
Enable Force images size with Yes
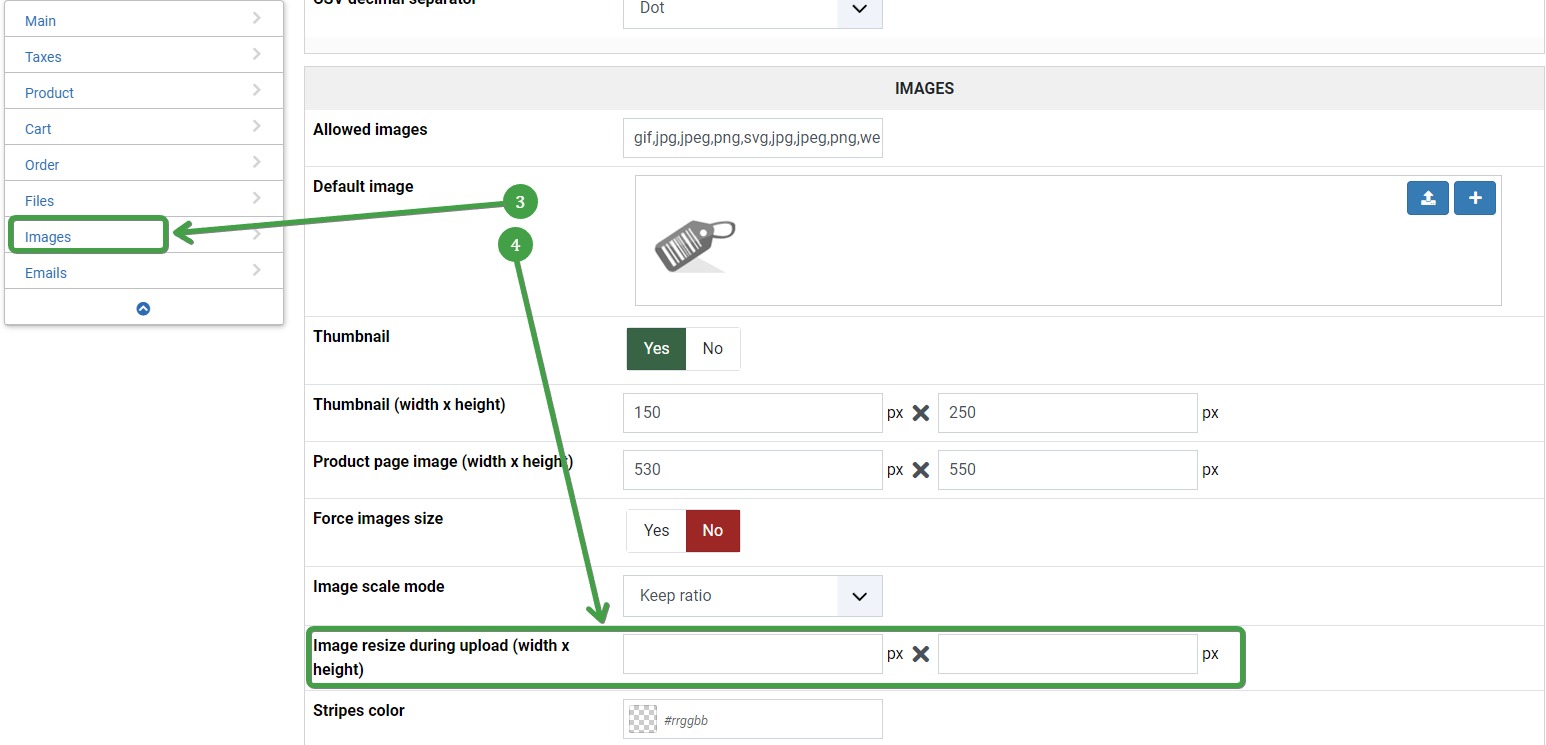[656, 530]
